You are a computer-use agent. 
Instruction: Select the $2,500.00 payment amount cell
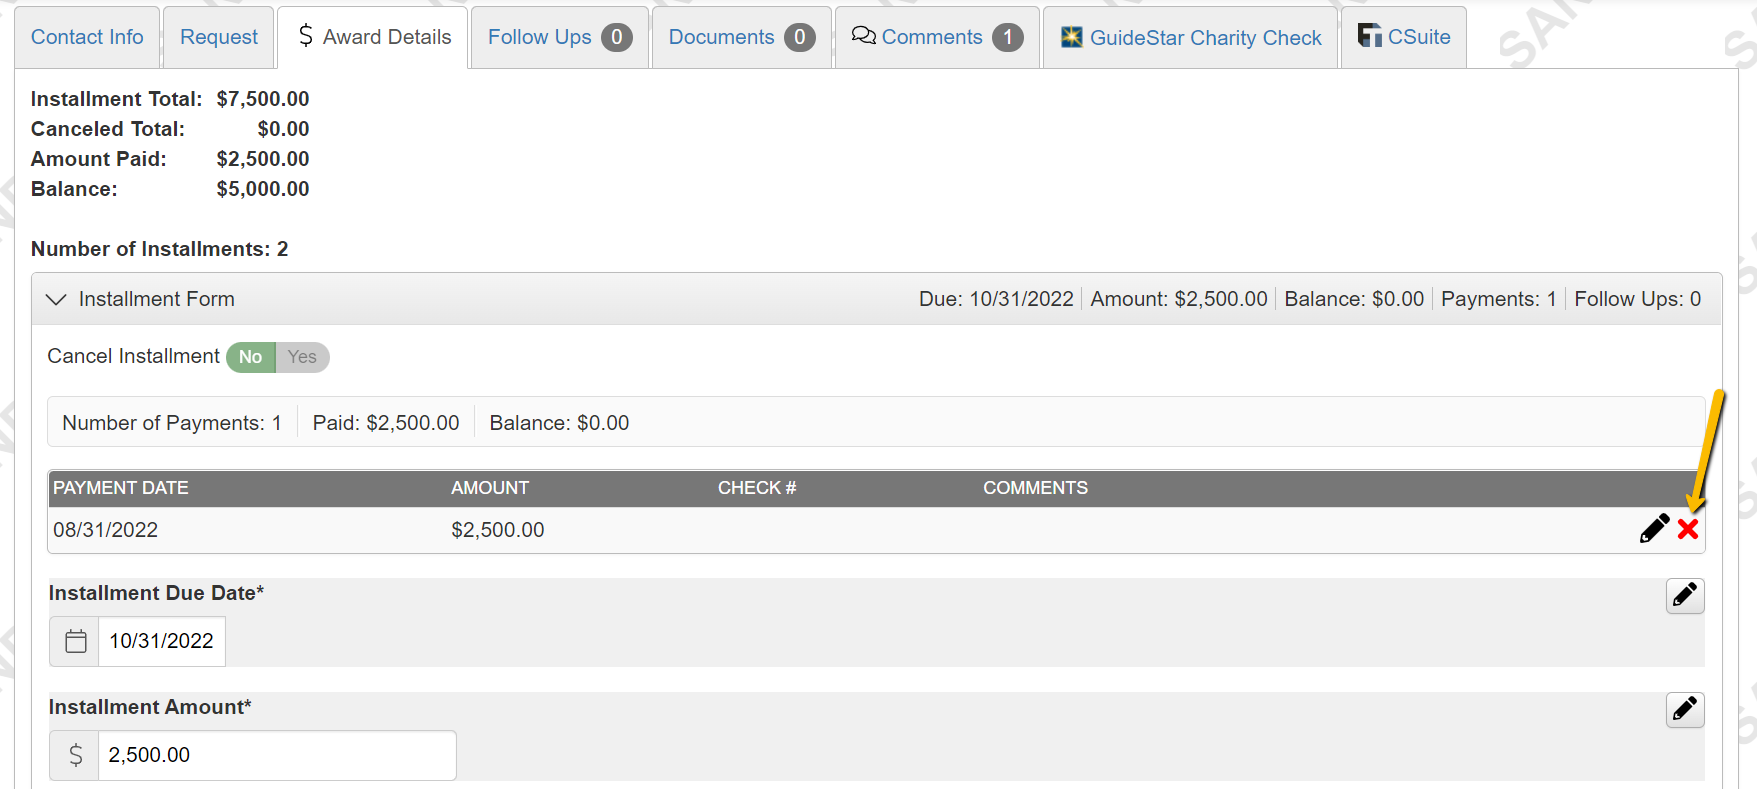tap(498, 530)
